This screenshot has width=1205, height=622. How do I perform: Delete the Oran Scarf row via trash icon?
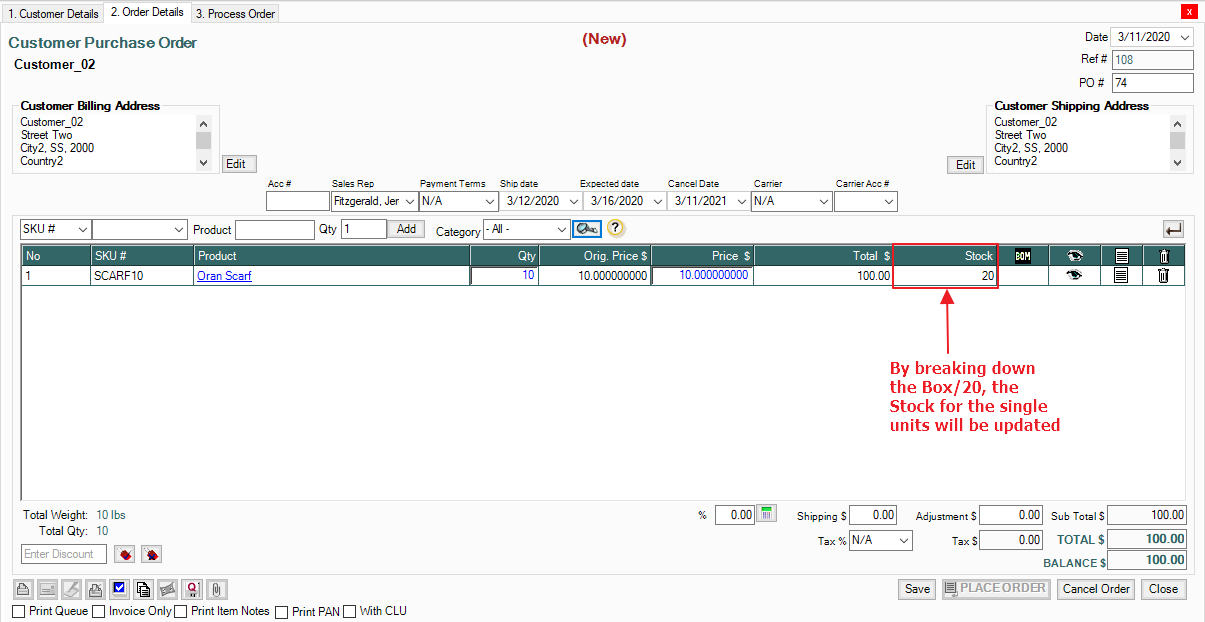click(1163, 276)
